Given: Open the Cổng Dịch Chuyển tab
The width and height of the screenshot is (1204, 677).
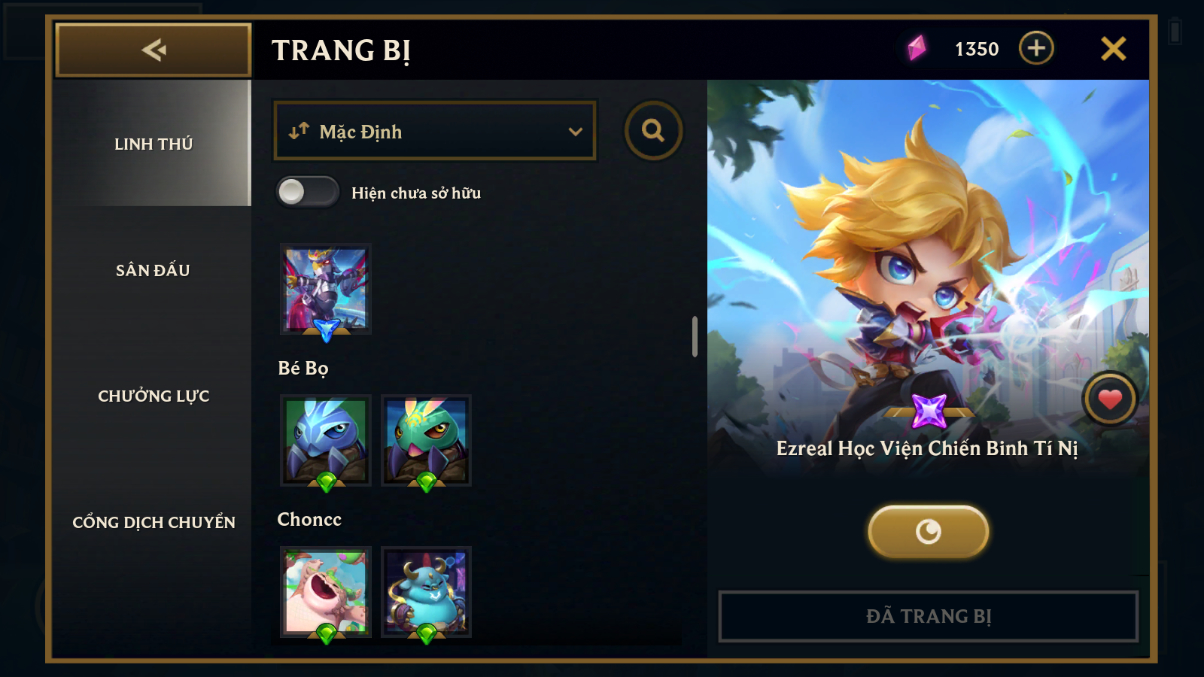Looking at the screenshot, I should tap(153, 522).
